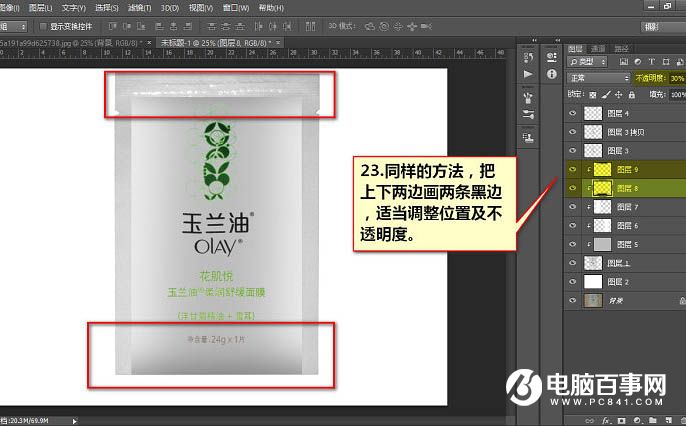Image resolution: width=686 pixels, height=426 pixels.
Task: Create a new layer icon
Action: (668, 421)
